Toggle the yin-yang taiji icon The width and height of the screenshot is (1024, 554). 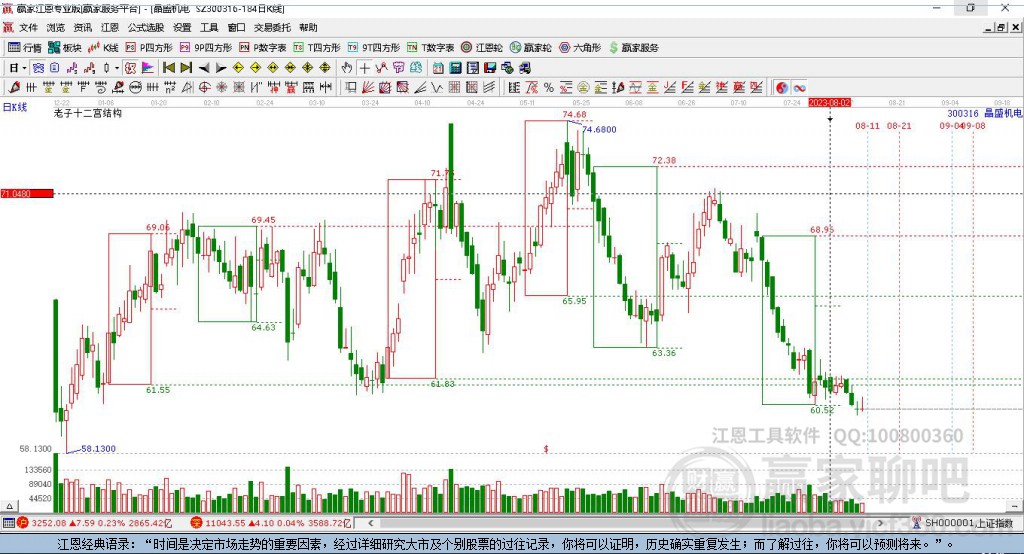pos(782,88)
